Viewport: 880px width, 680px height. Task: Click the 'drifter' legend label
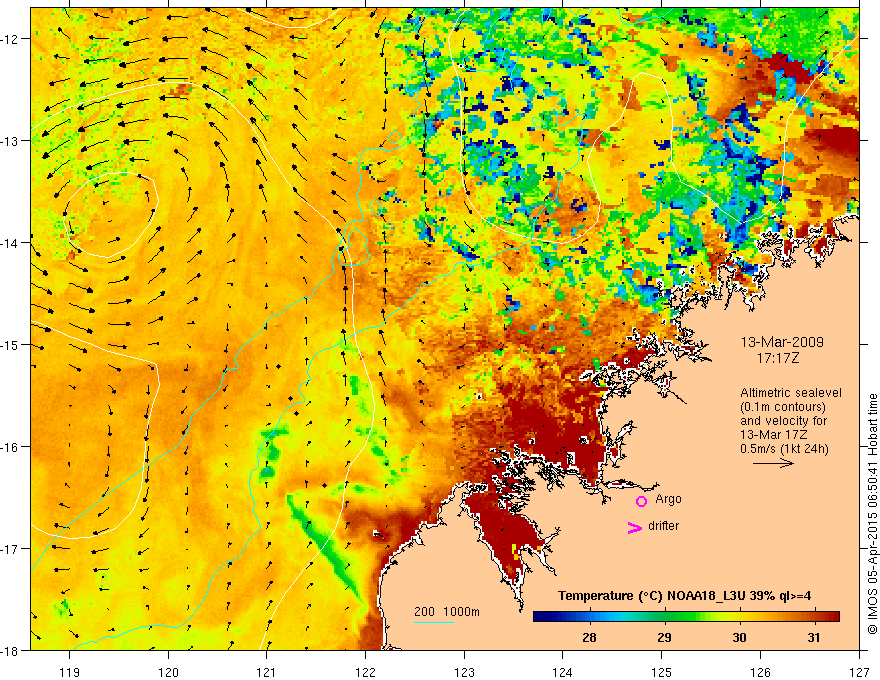pyautogui.click(x=663, y=526)
